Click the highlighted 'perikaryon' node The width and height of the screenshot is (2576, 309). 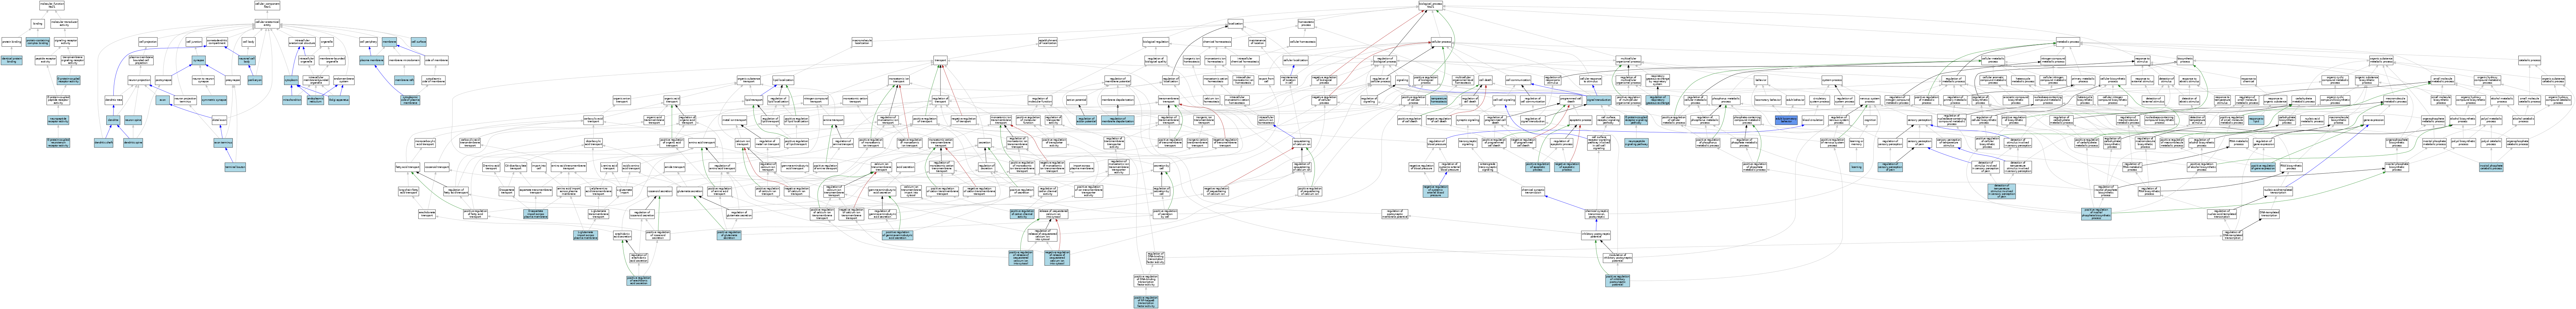[x=255, y=80]
